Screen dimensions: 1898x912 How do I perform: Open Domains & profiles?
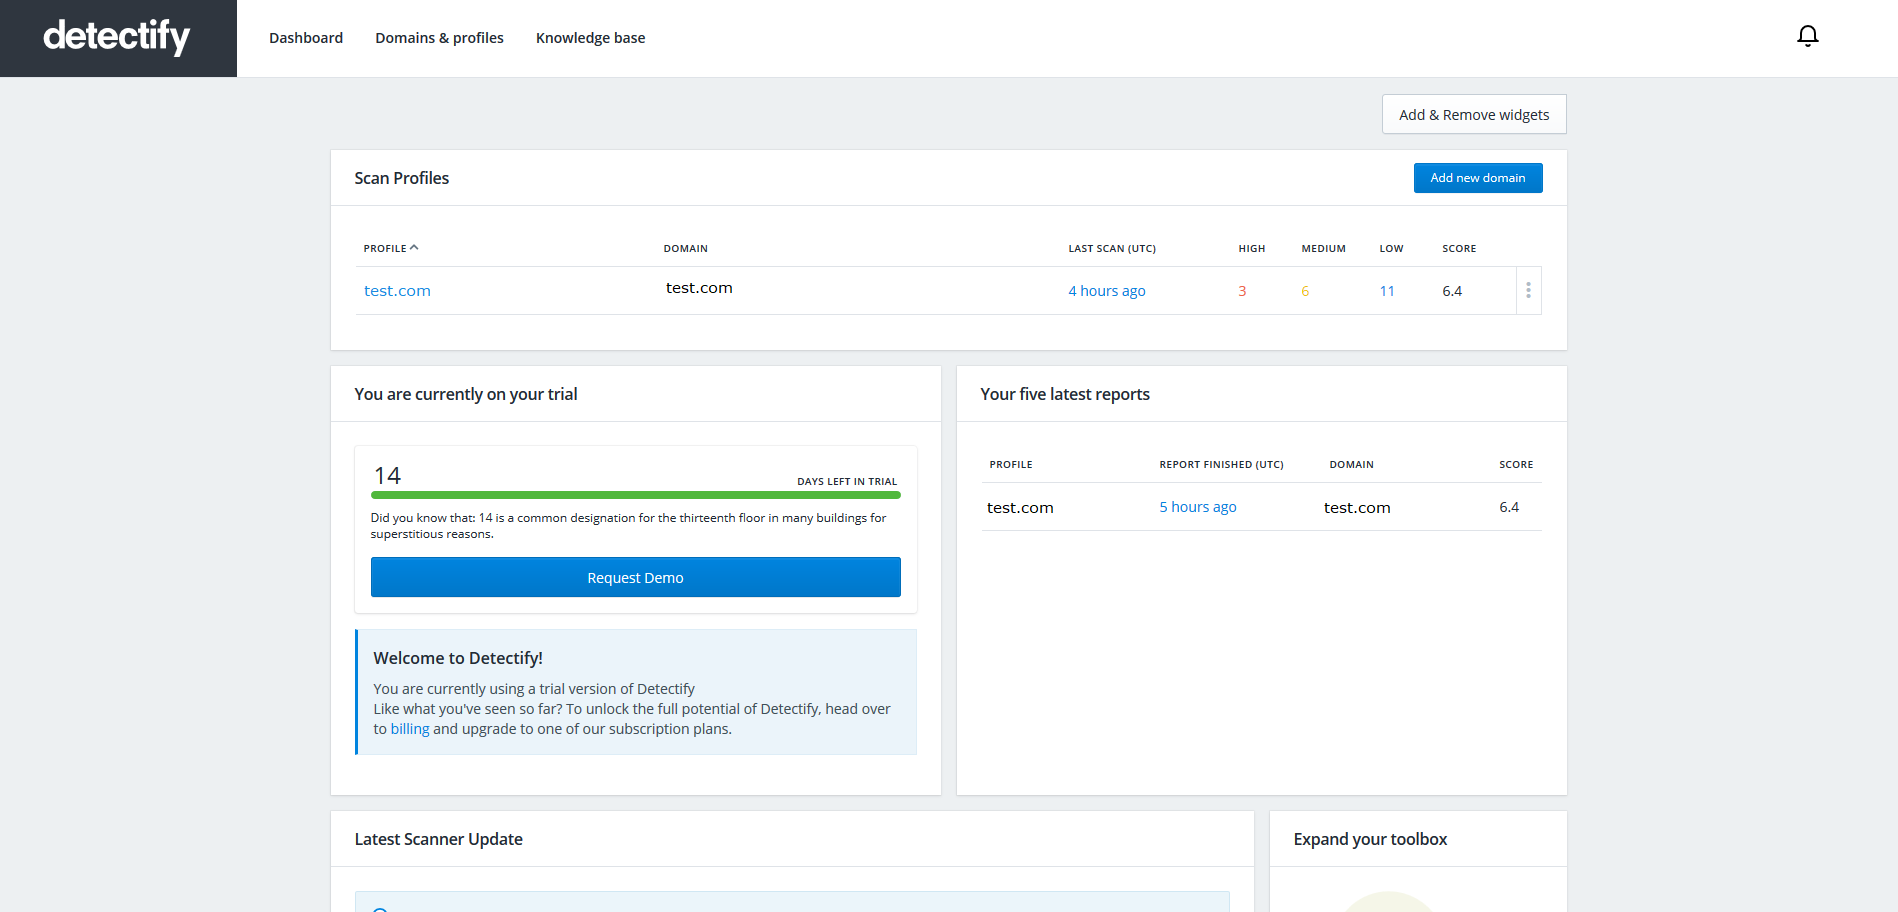(439, 38)
